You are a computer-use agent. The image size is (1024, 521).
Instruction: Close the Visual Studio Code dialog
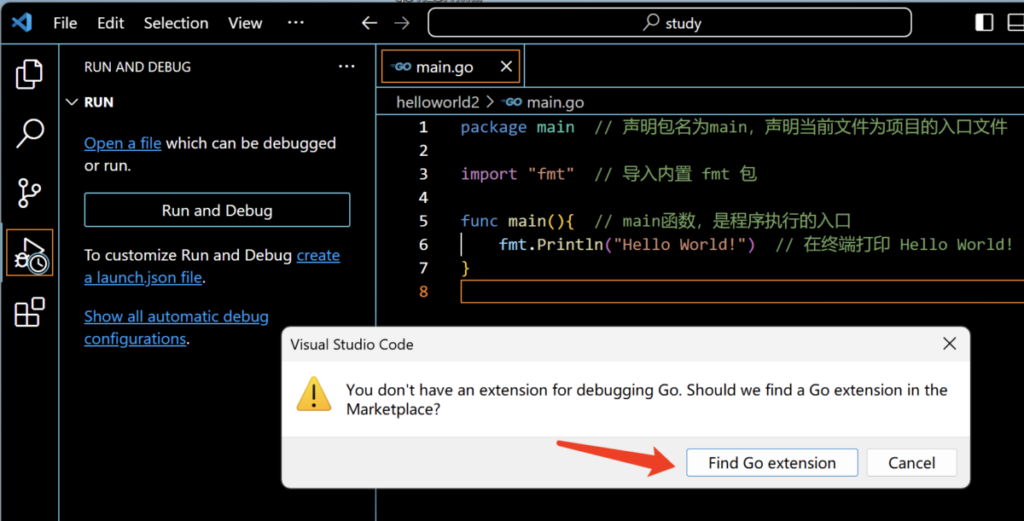(x=950, y=343)
